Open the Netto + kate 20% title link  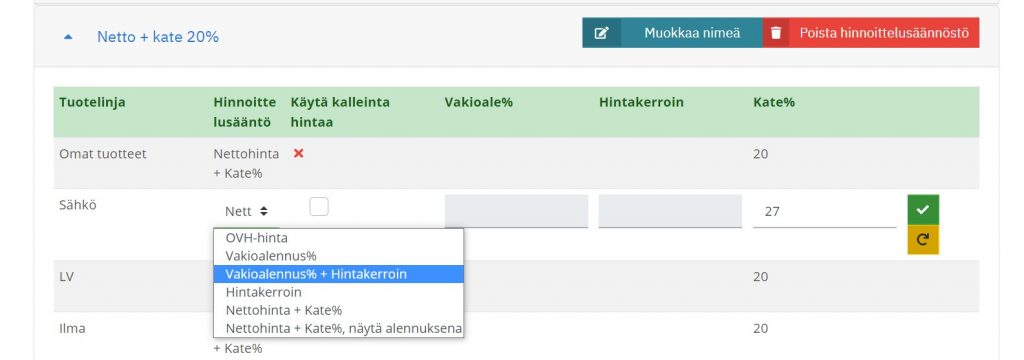[157, 37]
